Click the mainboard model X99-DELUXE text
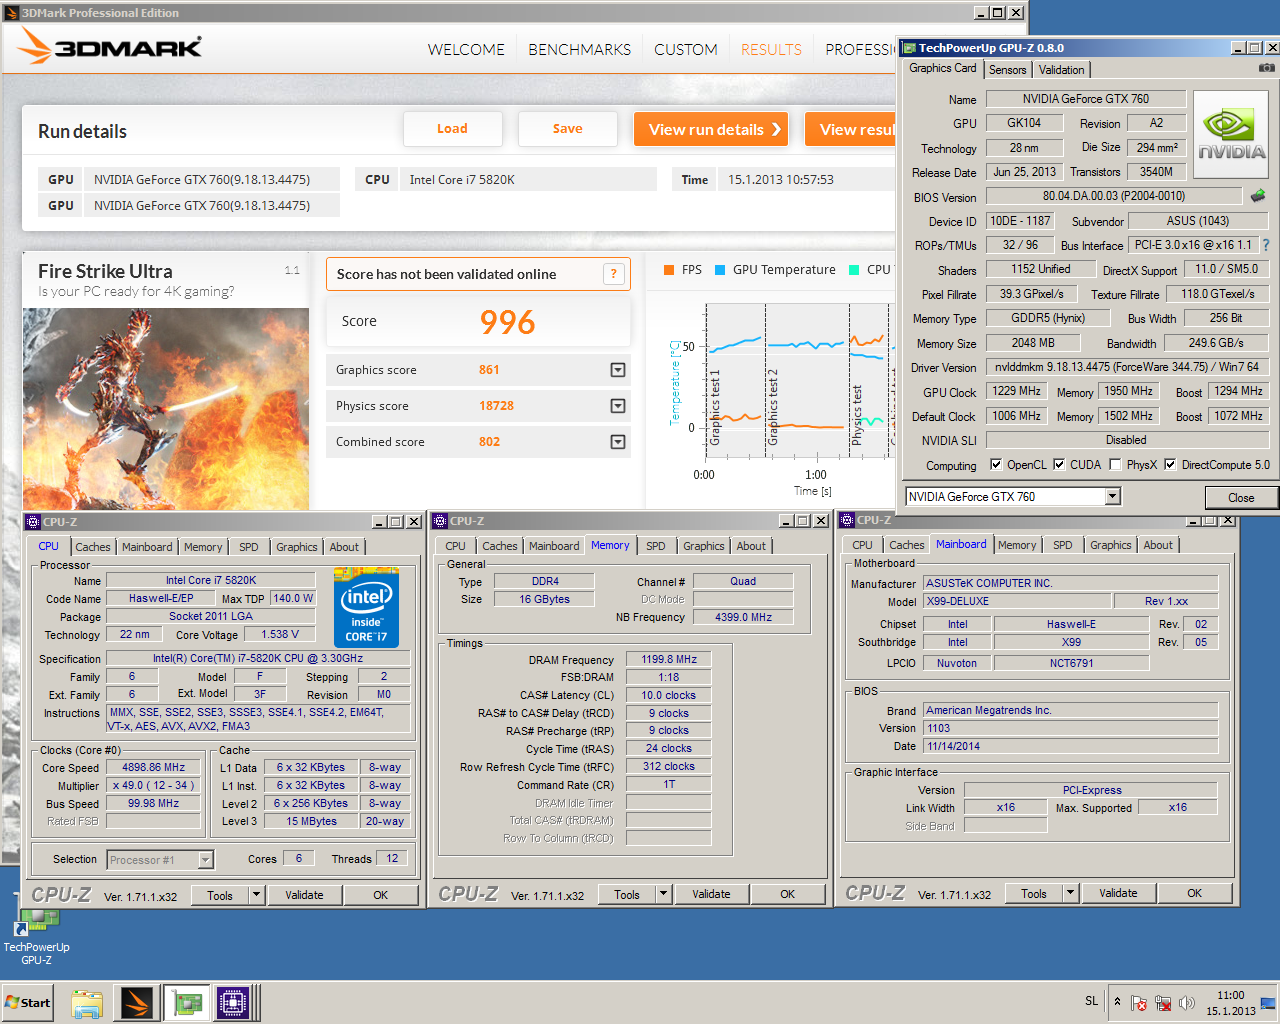This screenshot has height=1024, width=1280. point(957,601)
